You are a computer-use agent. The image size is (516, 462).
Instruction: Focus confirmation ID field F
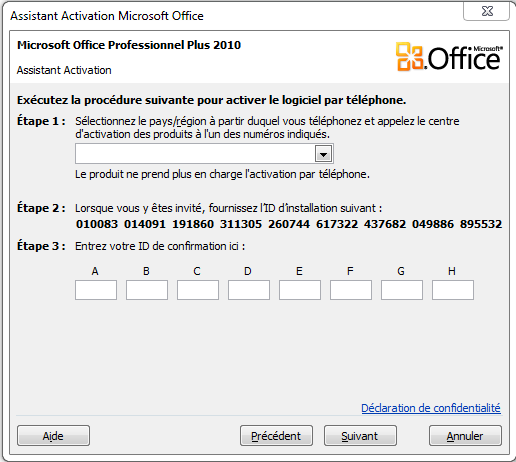click(x=351, y=290)
